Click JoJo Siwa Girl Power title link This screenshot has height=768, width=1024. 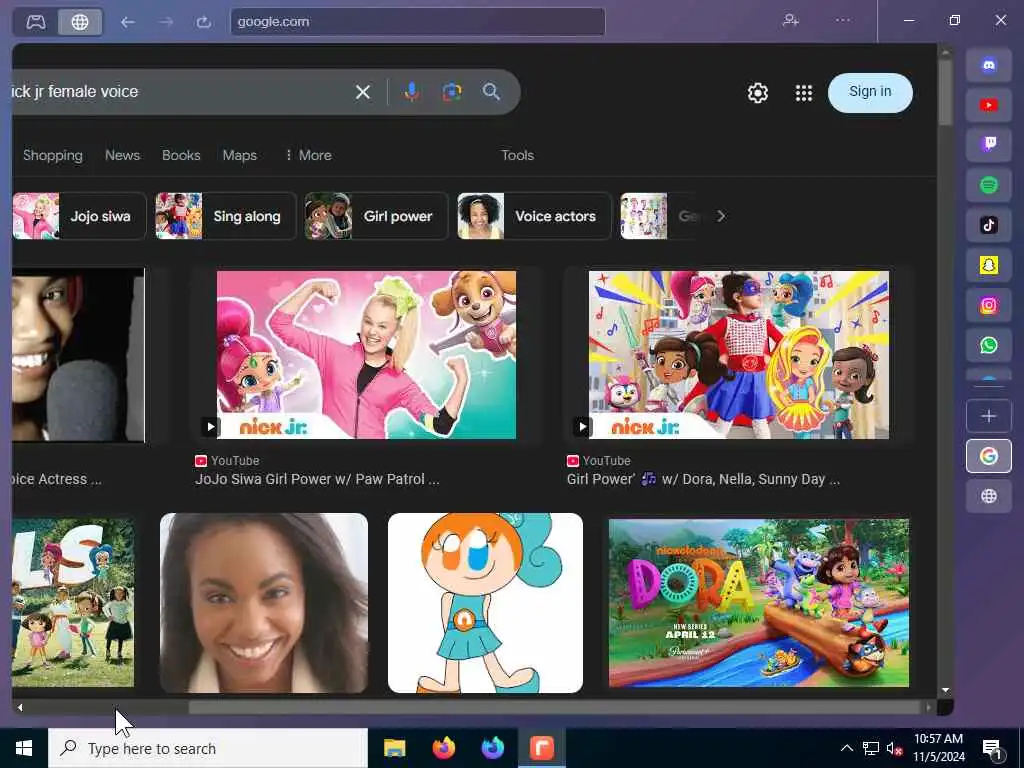(317, 479)
